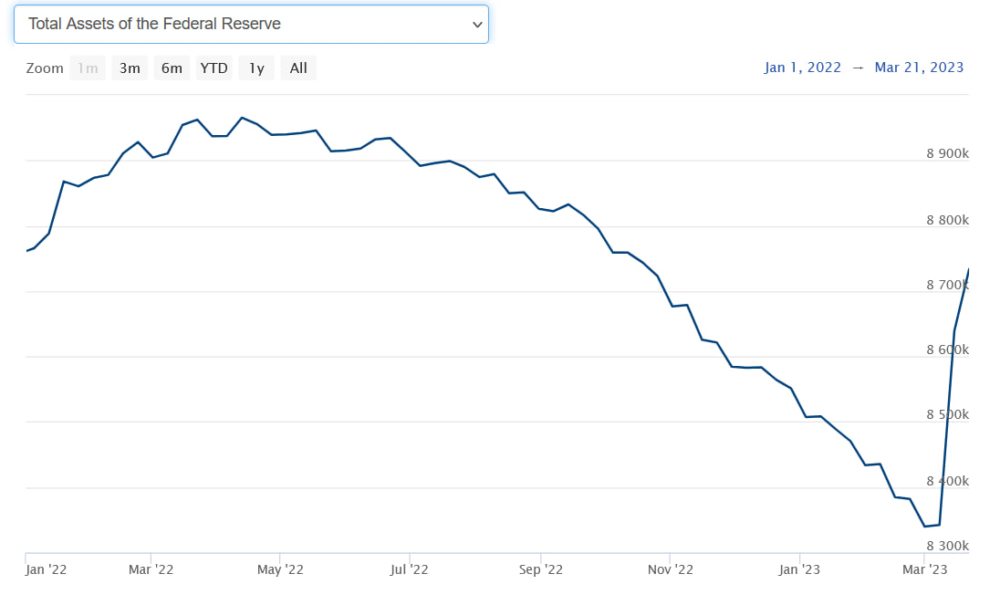The image size is (1000, 595).
Task: Click the Jan '22 x-axis label
Action: [46, 569]
